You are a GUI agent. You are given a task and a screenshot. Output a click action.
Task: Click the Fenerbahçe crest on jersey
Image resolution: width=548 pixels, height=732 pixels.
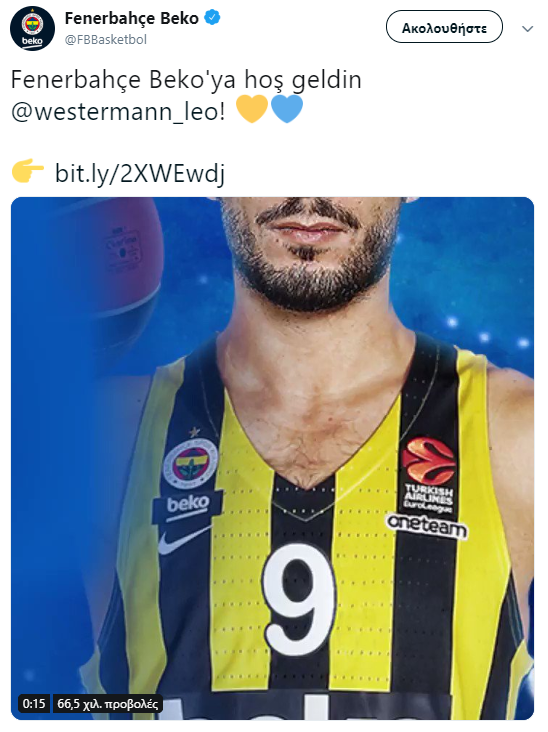[190, 463]
